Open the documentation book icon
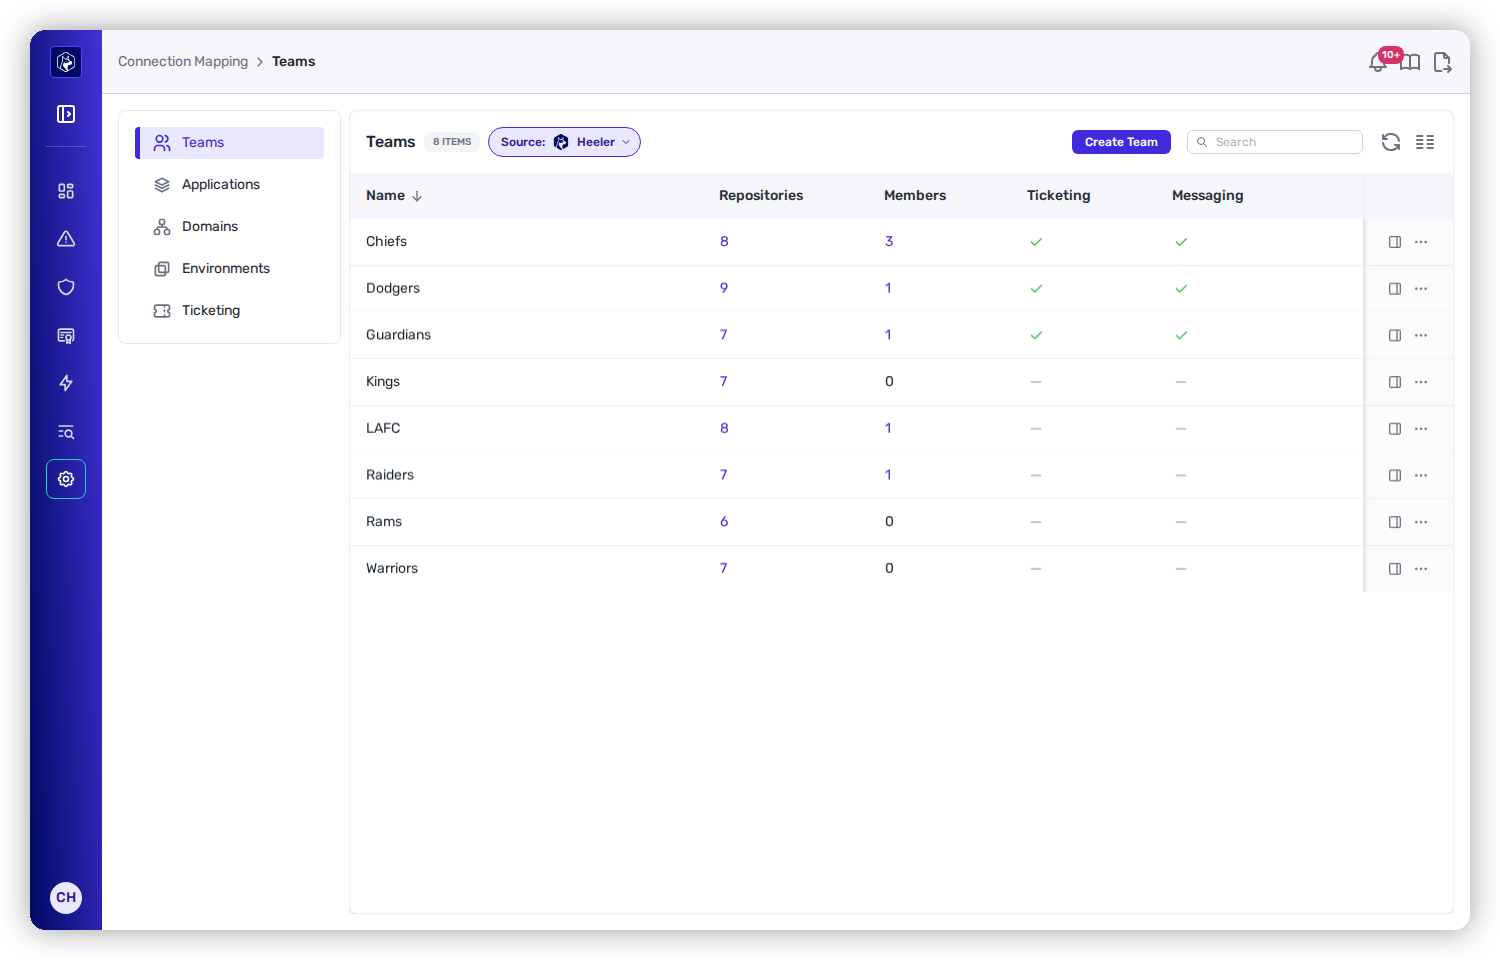Viewport: 1500px width, 960px height. pos(1410,62)
